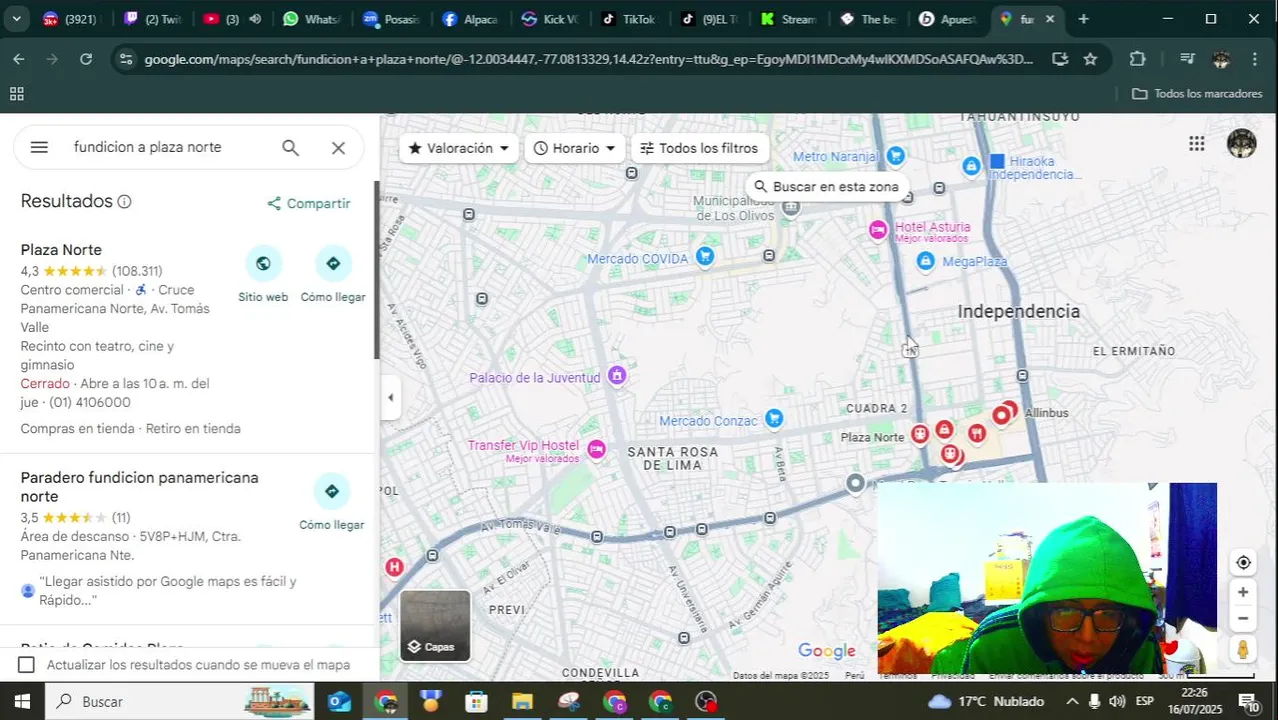
Task: Switch to the Kick tab
Action: tap(549, 19)
